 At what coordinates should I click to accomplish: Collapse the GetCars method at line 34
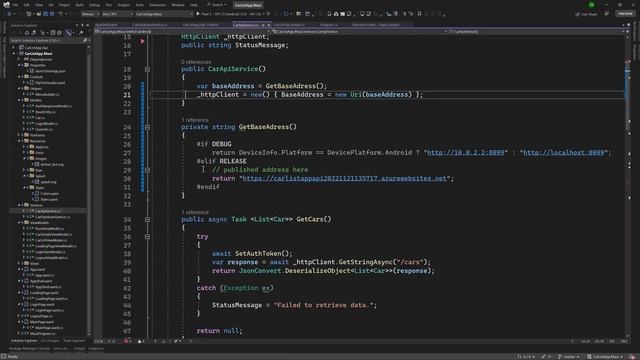tap(147, 220)
